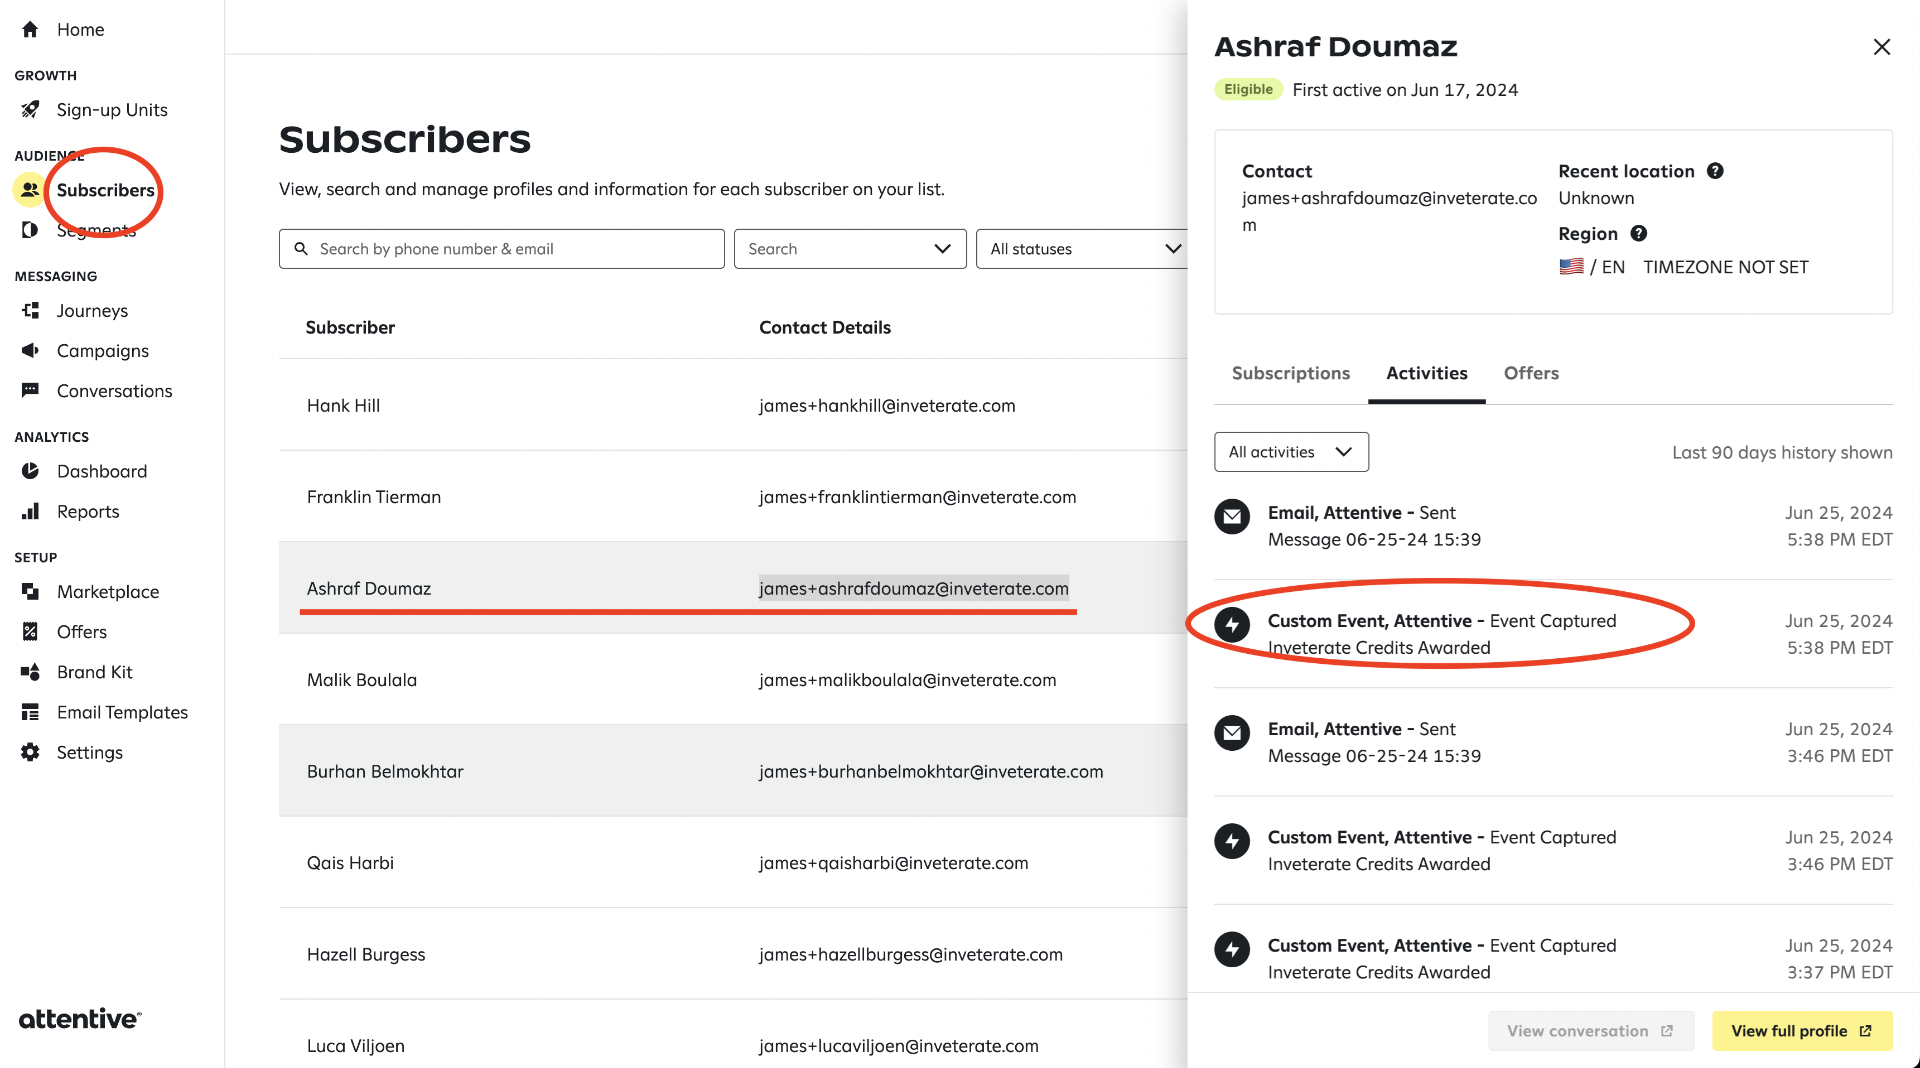Expand the All activities dropdown
This screenshot has width=1920, height=1068.
tap(1290, 452)
